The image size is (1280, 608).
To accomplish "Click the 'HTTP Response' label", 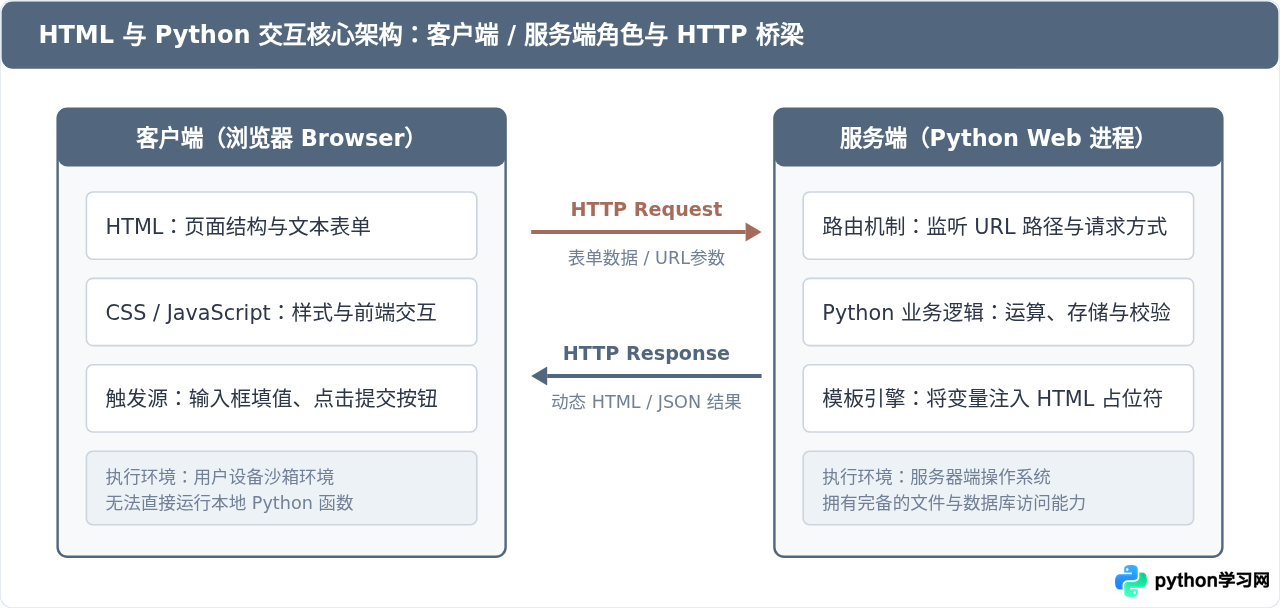I will coord(646,353).
